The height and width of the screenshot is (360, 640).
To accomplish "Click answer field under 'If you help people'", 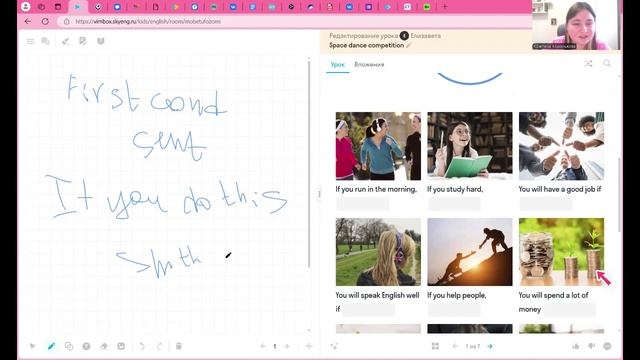I will (x=454, y=309).
